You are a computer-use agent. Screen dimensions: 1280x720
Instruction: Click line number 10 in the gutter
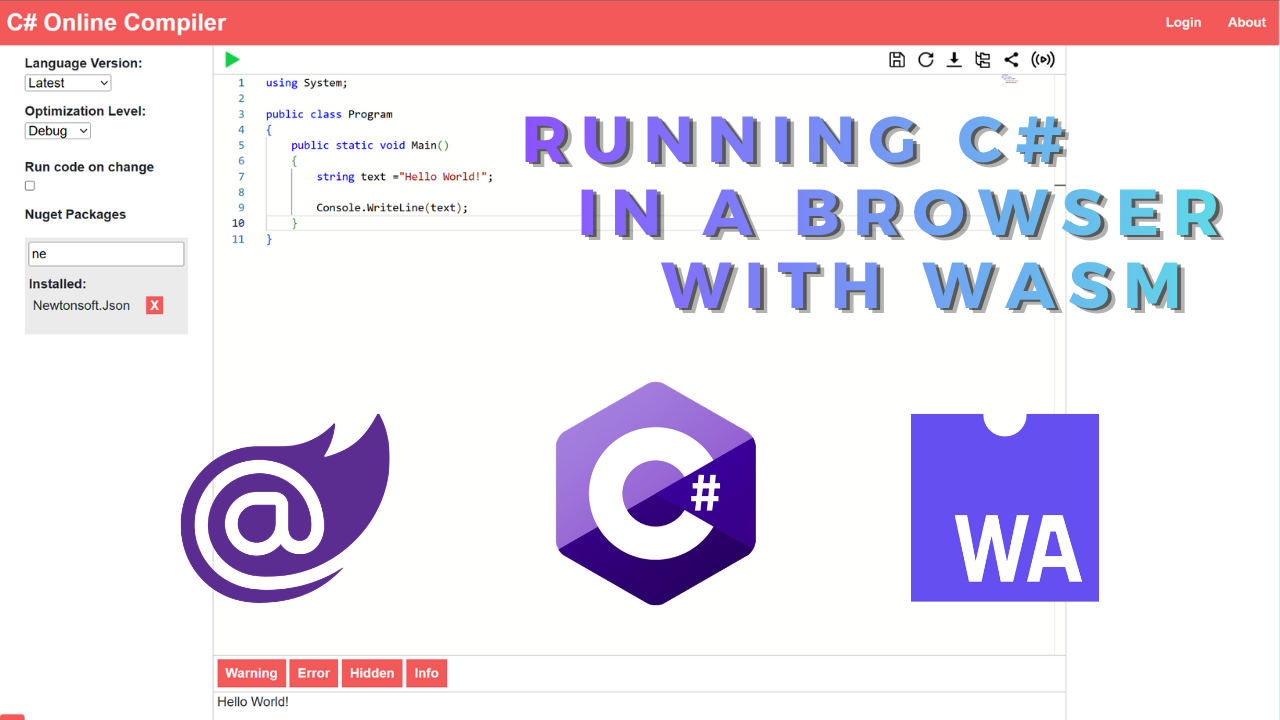pos(238,223)
